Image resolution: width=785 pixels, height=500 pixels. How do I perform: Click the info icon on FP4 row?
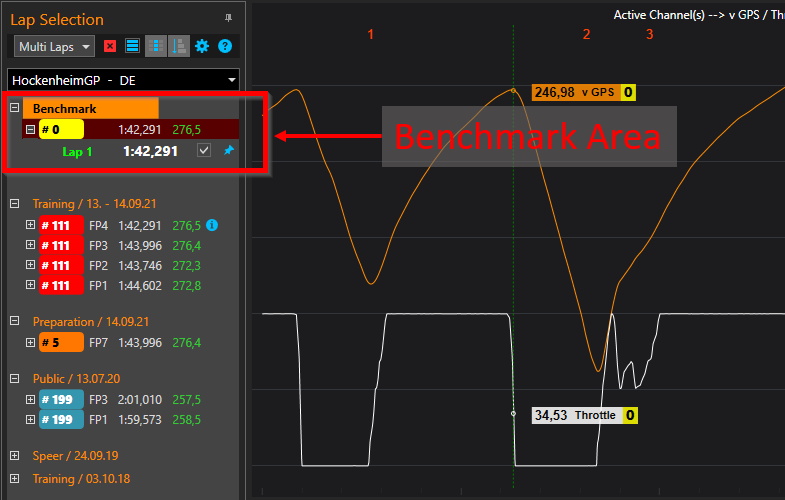(x=211, y=225)
